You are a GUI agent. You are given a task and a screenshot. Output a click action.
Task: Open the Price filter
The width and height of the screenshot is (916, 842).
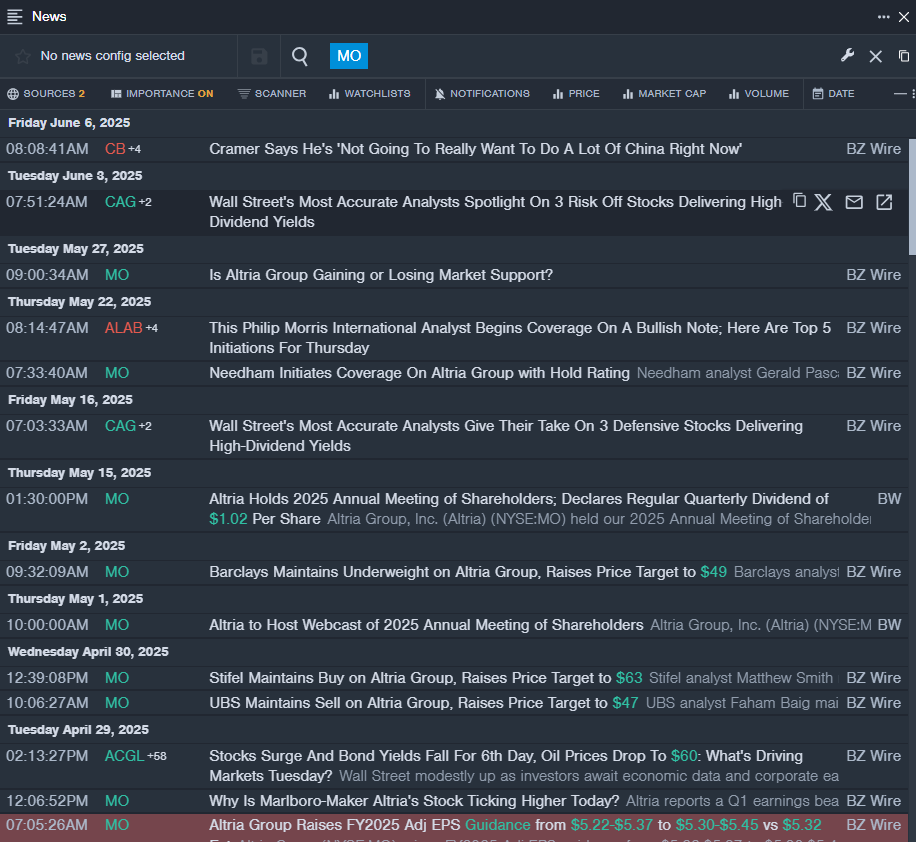pos(576,93)
